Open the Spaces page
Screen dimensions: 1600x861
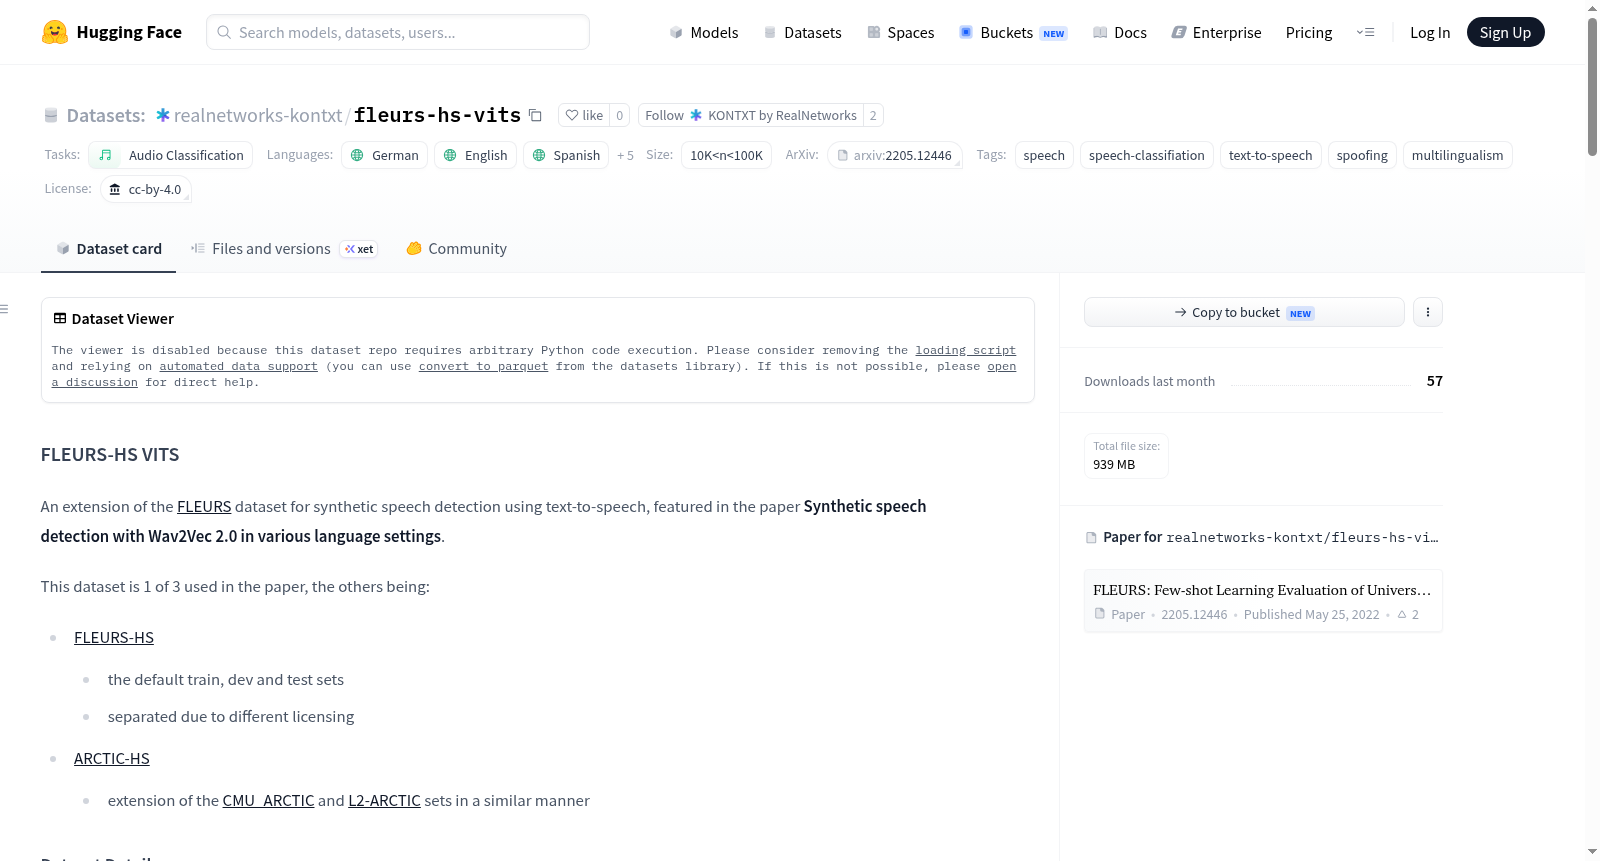(900, 32)
